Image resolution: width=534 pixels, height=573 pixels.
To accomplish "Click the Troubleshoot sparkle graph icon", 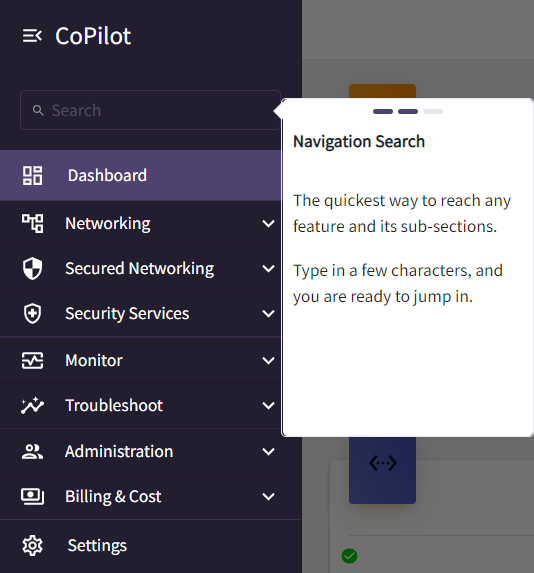I will 33,405.
